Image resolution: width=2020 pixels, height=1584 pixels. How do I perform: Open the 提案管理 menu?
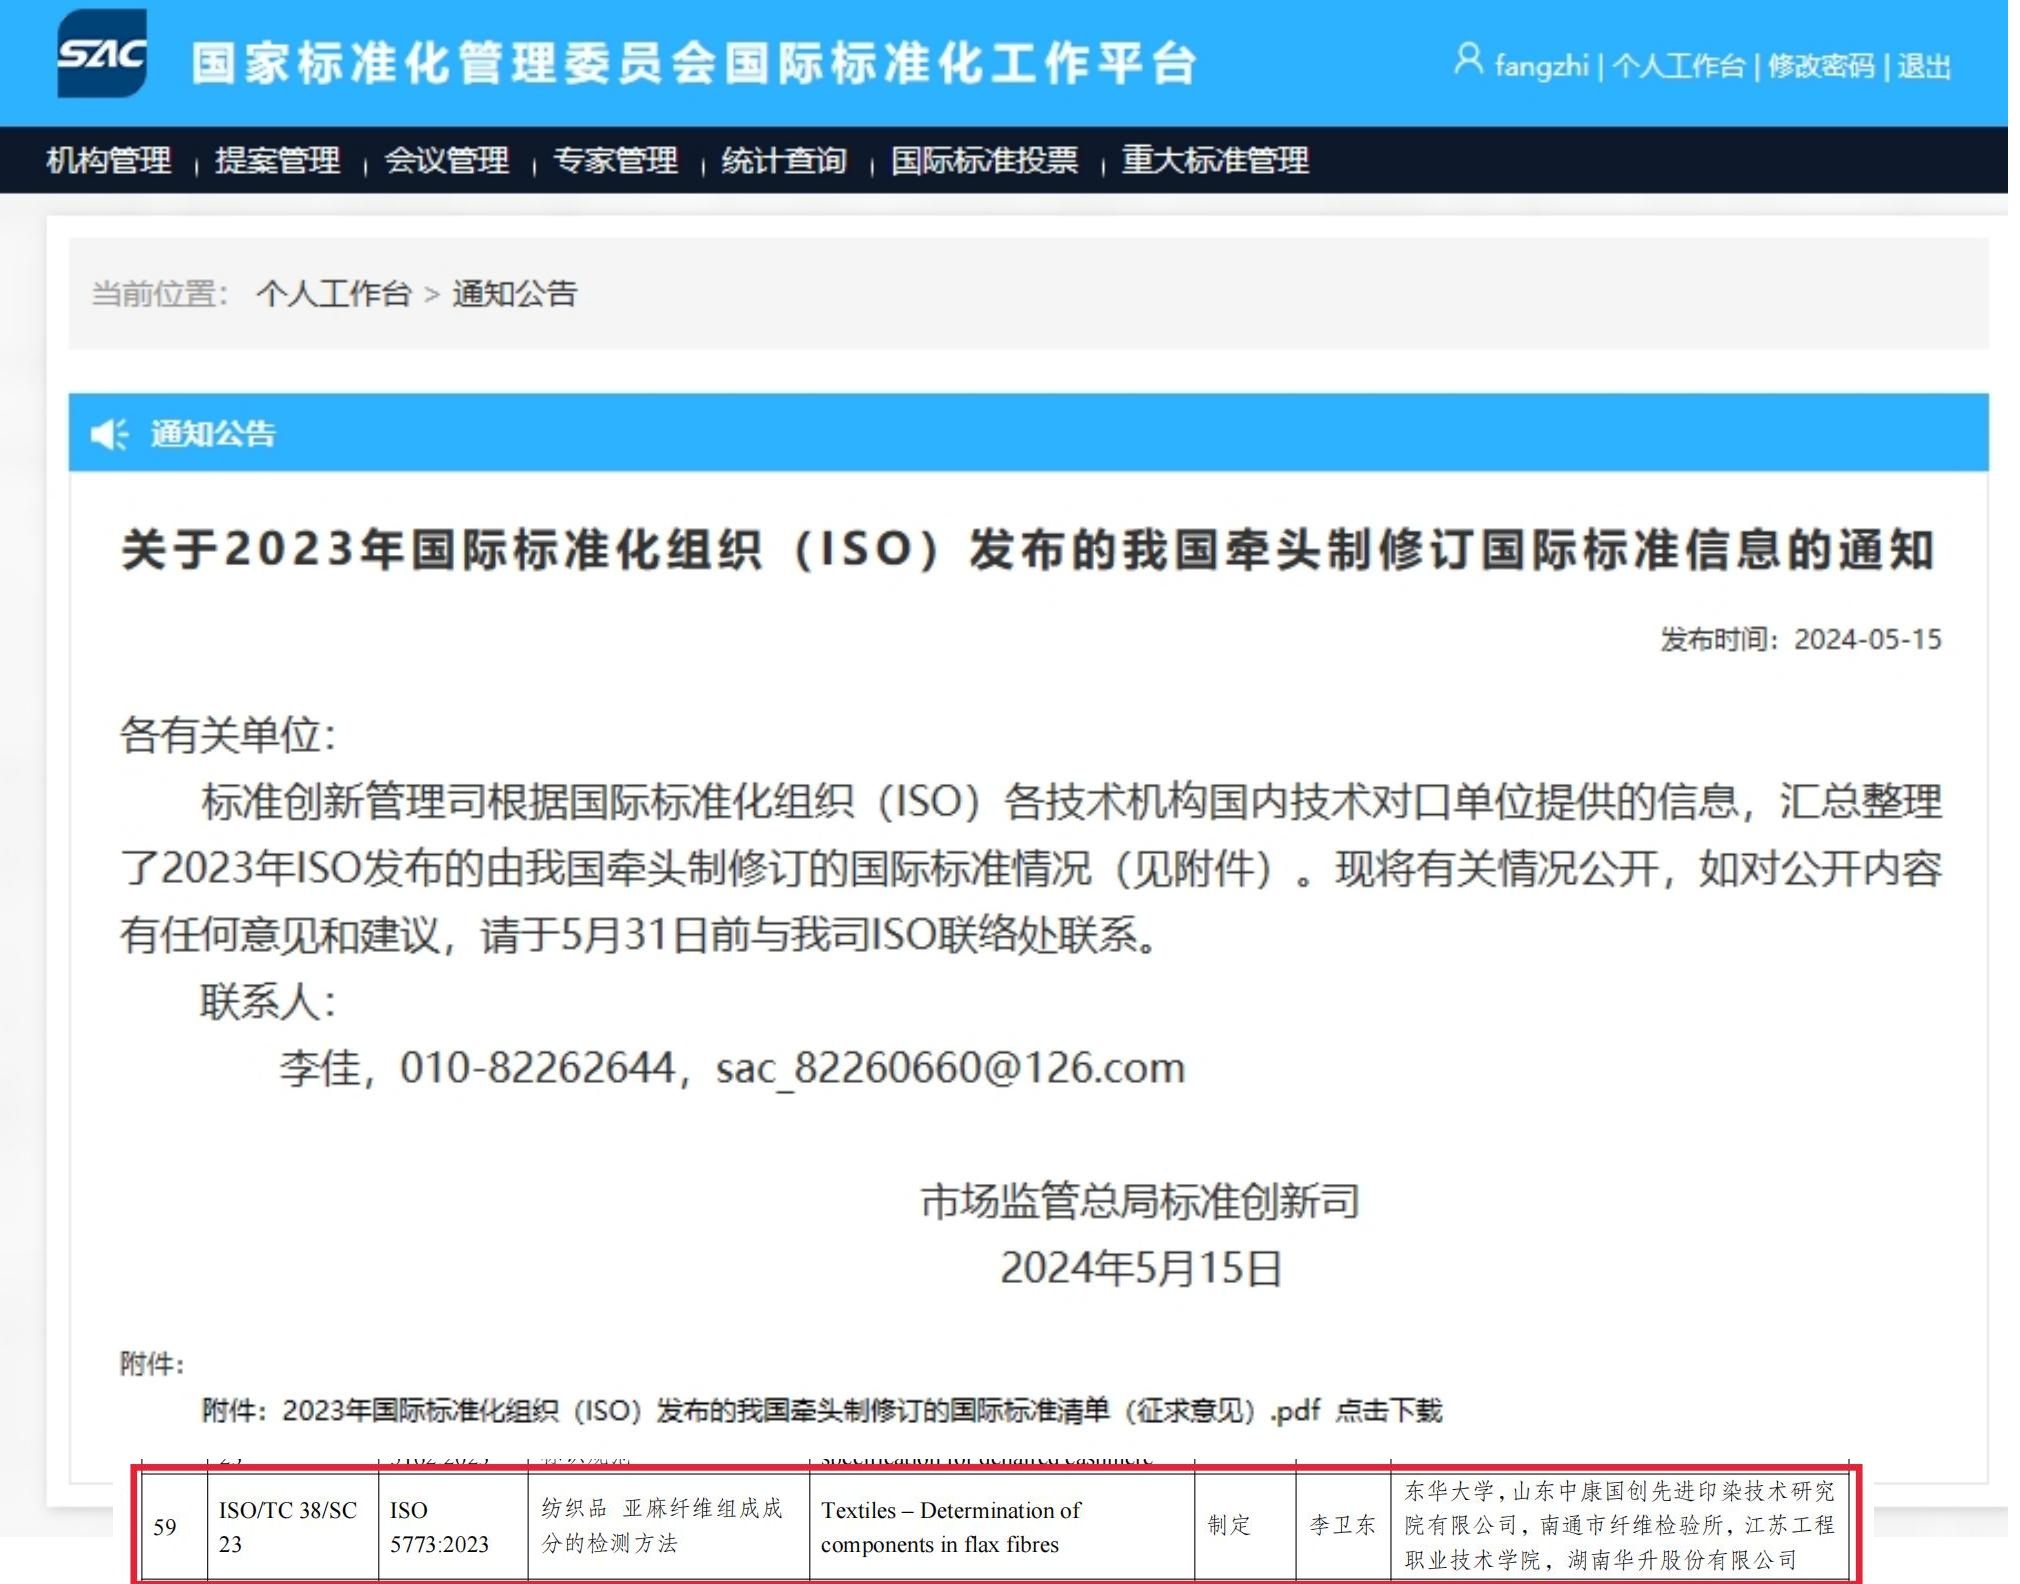[x=278, y=160]
